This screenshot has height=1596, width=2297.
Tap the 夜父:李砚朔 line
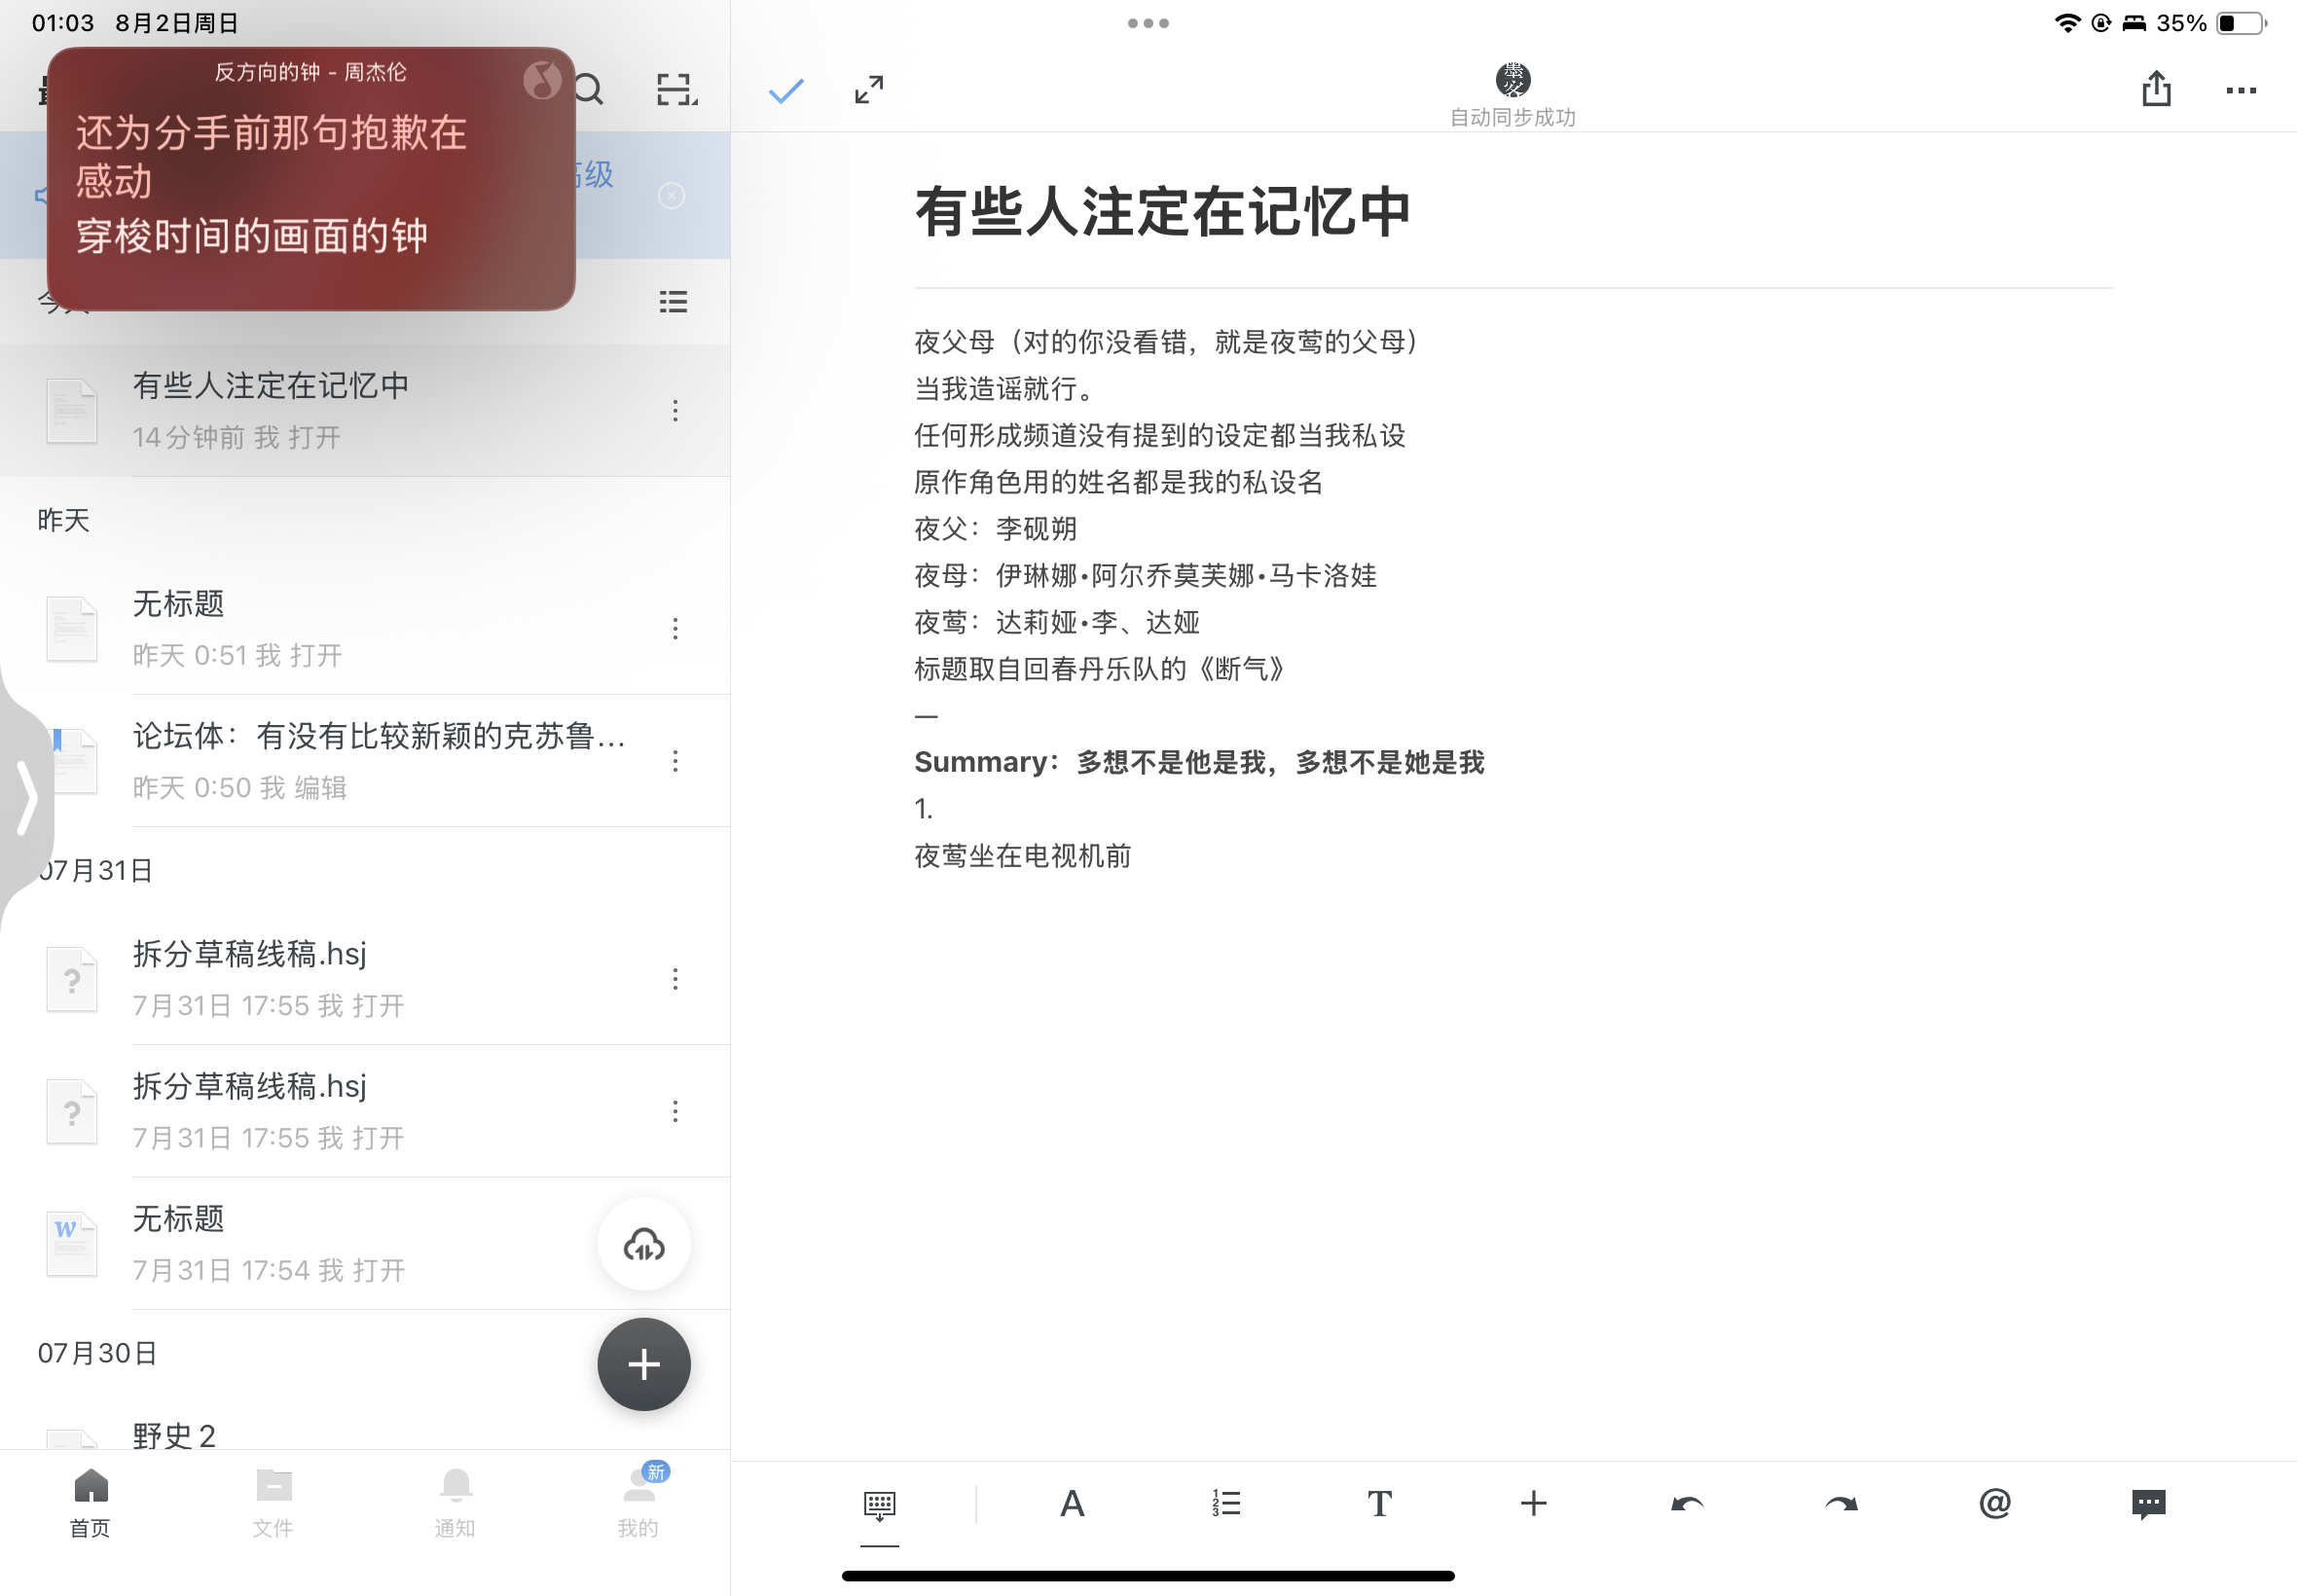point(995,529)
